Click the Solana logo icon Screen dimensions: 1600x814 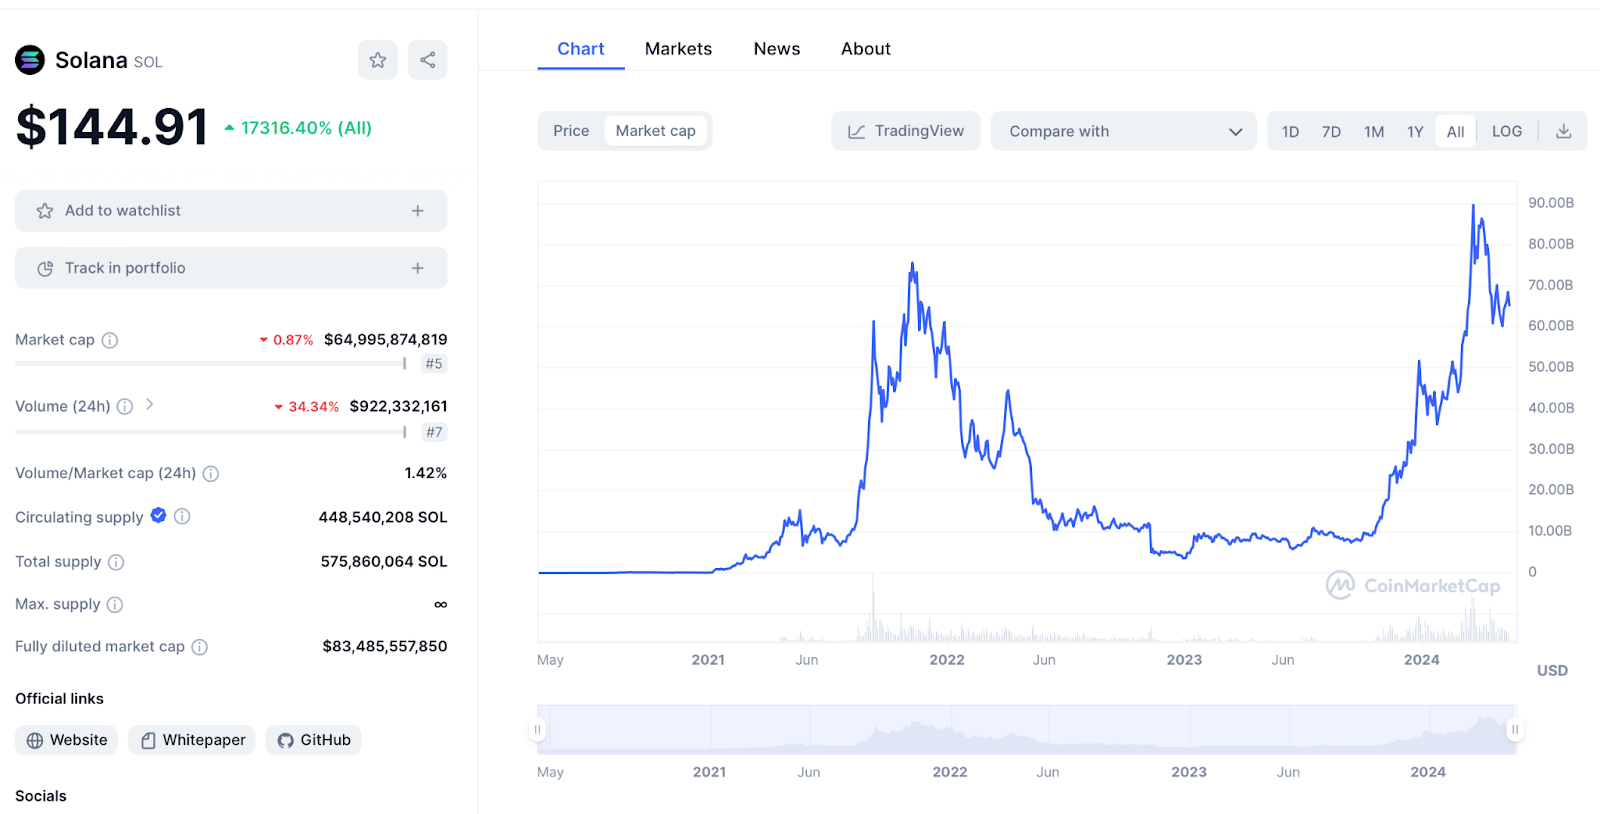(30, 60)
